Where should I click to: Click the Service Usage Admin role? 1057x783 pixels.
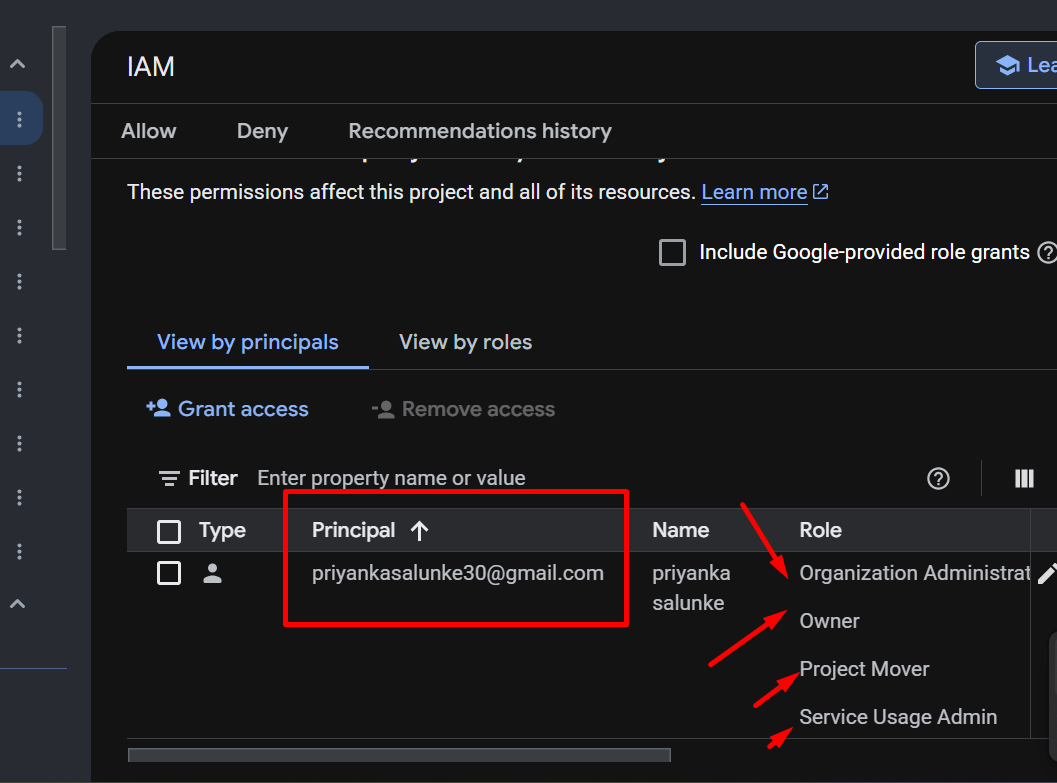pos(898,717)
